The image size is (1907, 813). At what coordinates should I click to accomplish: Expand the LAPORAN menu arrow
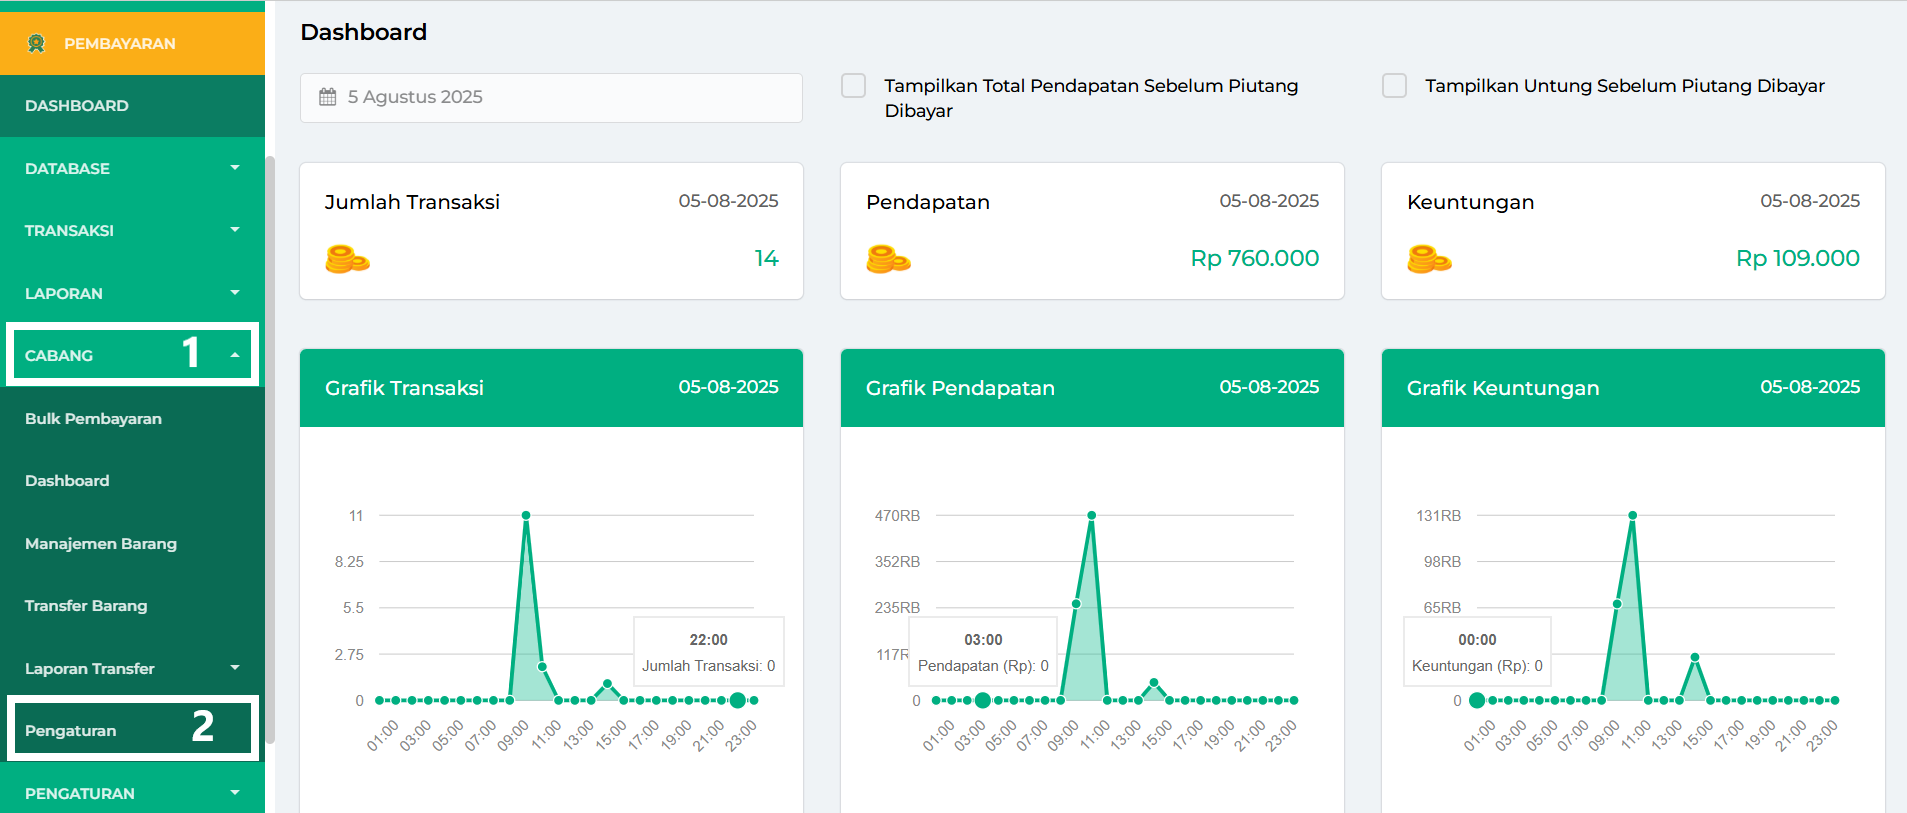tap(235, 293)
